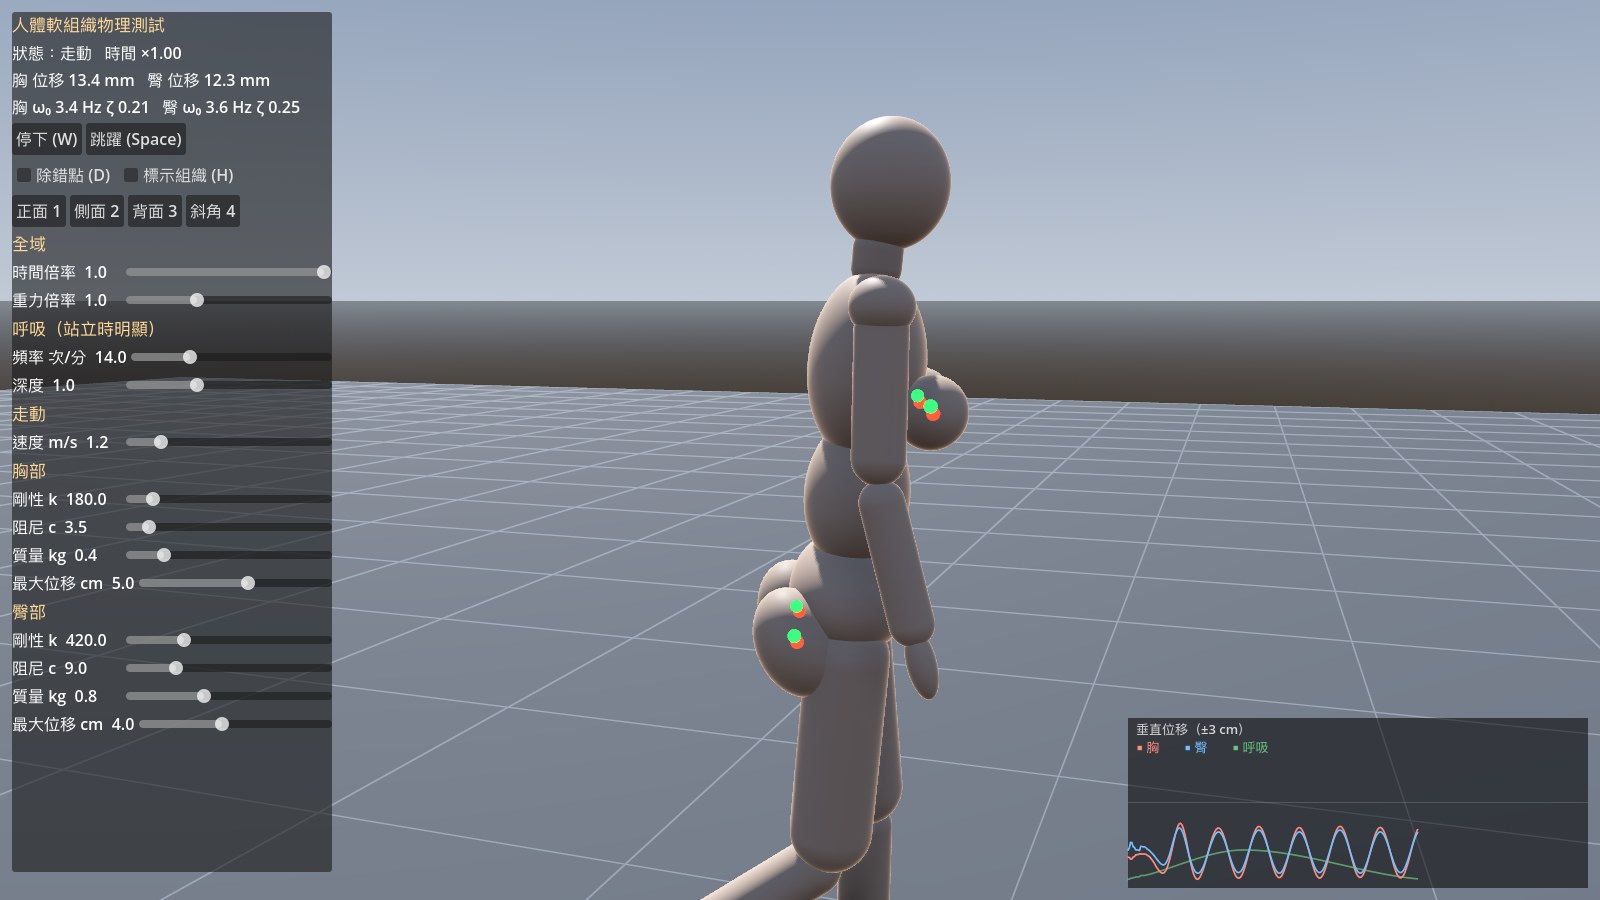The width and height of the screenshot is (1600, 900).
Task: Click the 胸 legend entry in graph
Action: click(x=1148, y=747)
